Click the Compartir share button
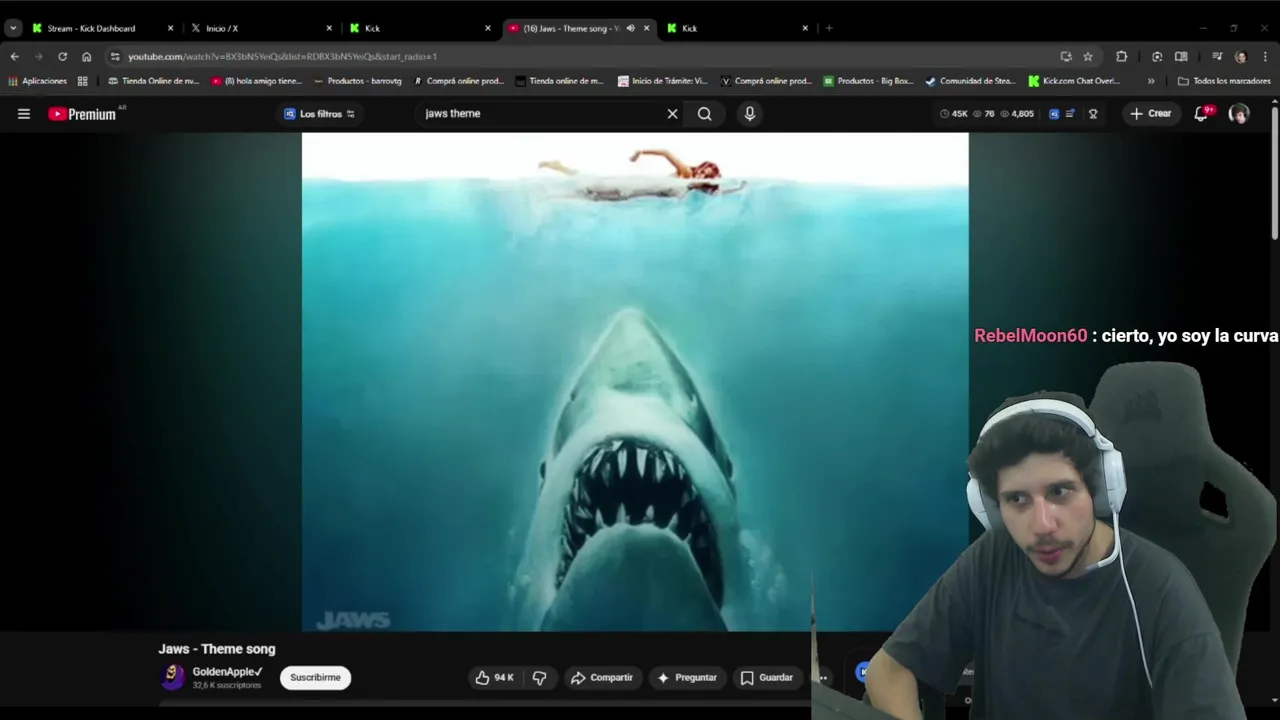Viewport: 1280px width, 720px height. 601,678
